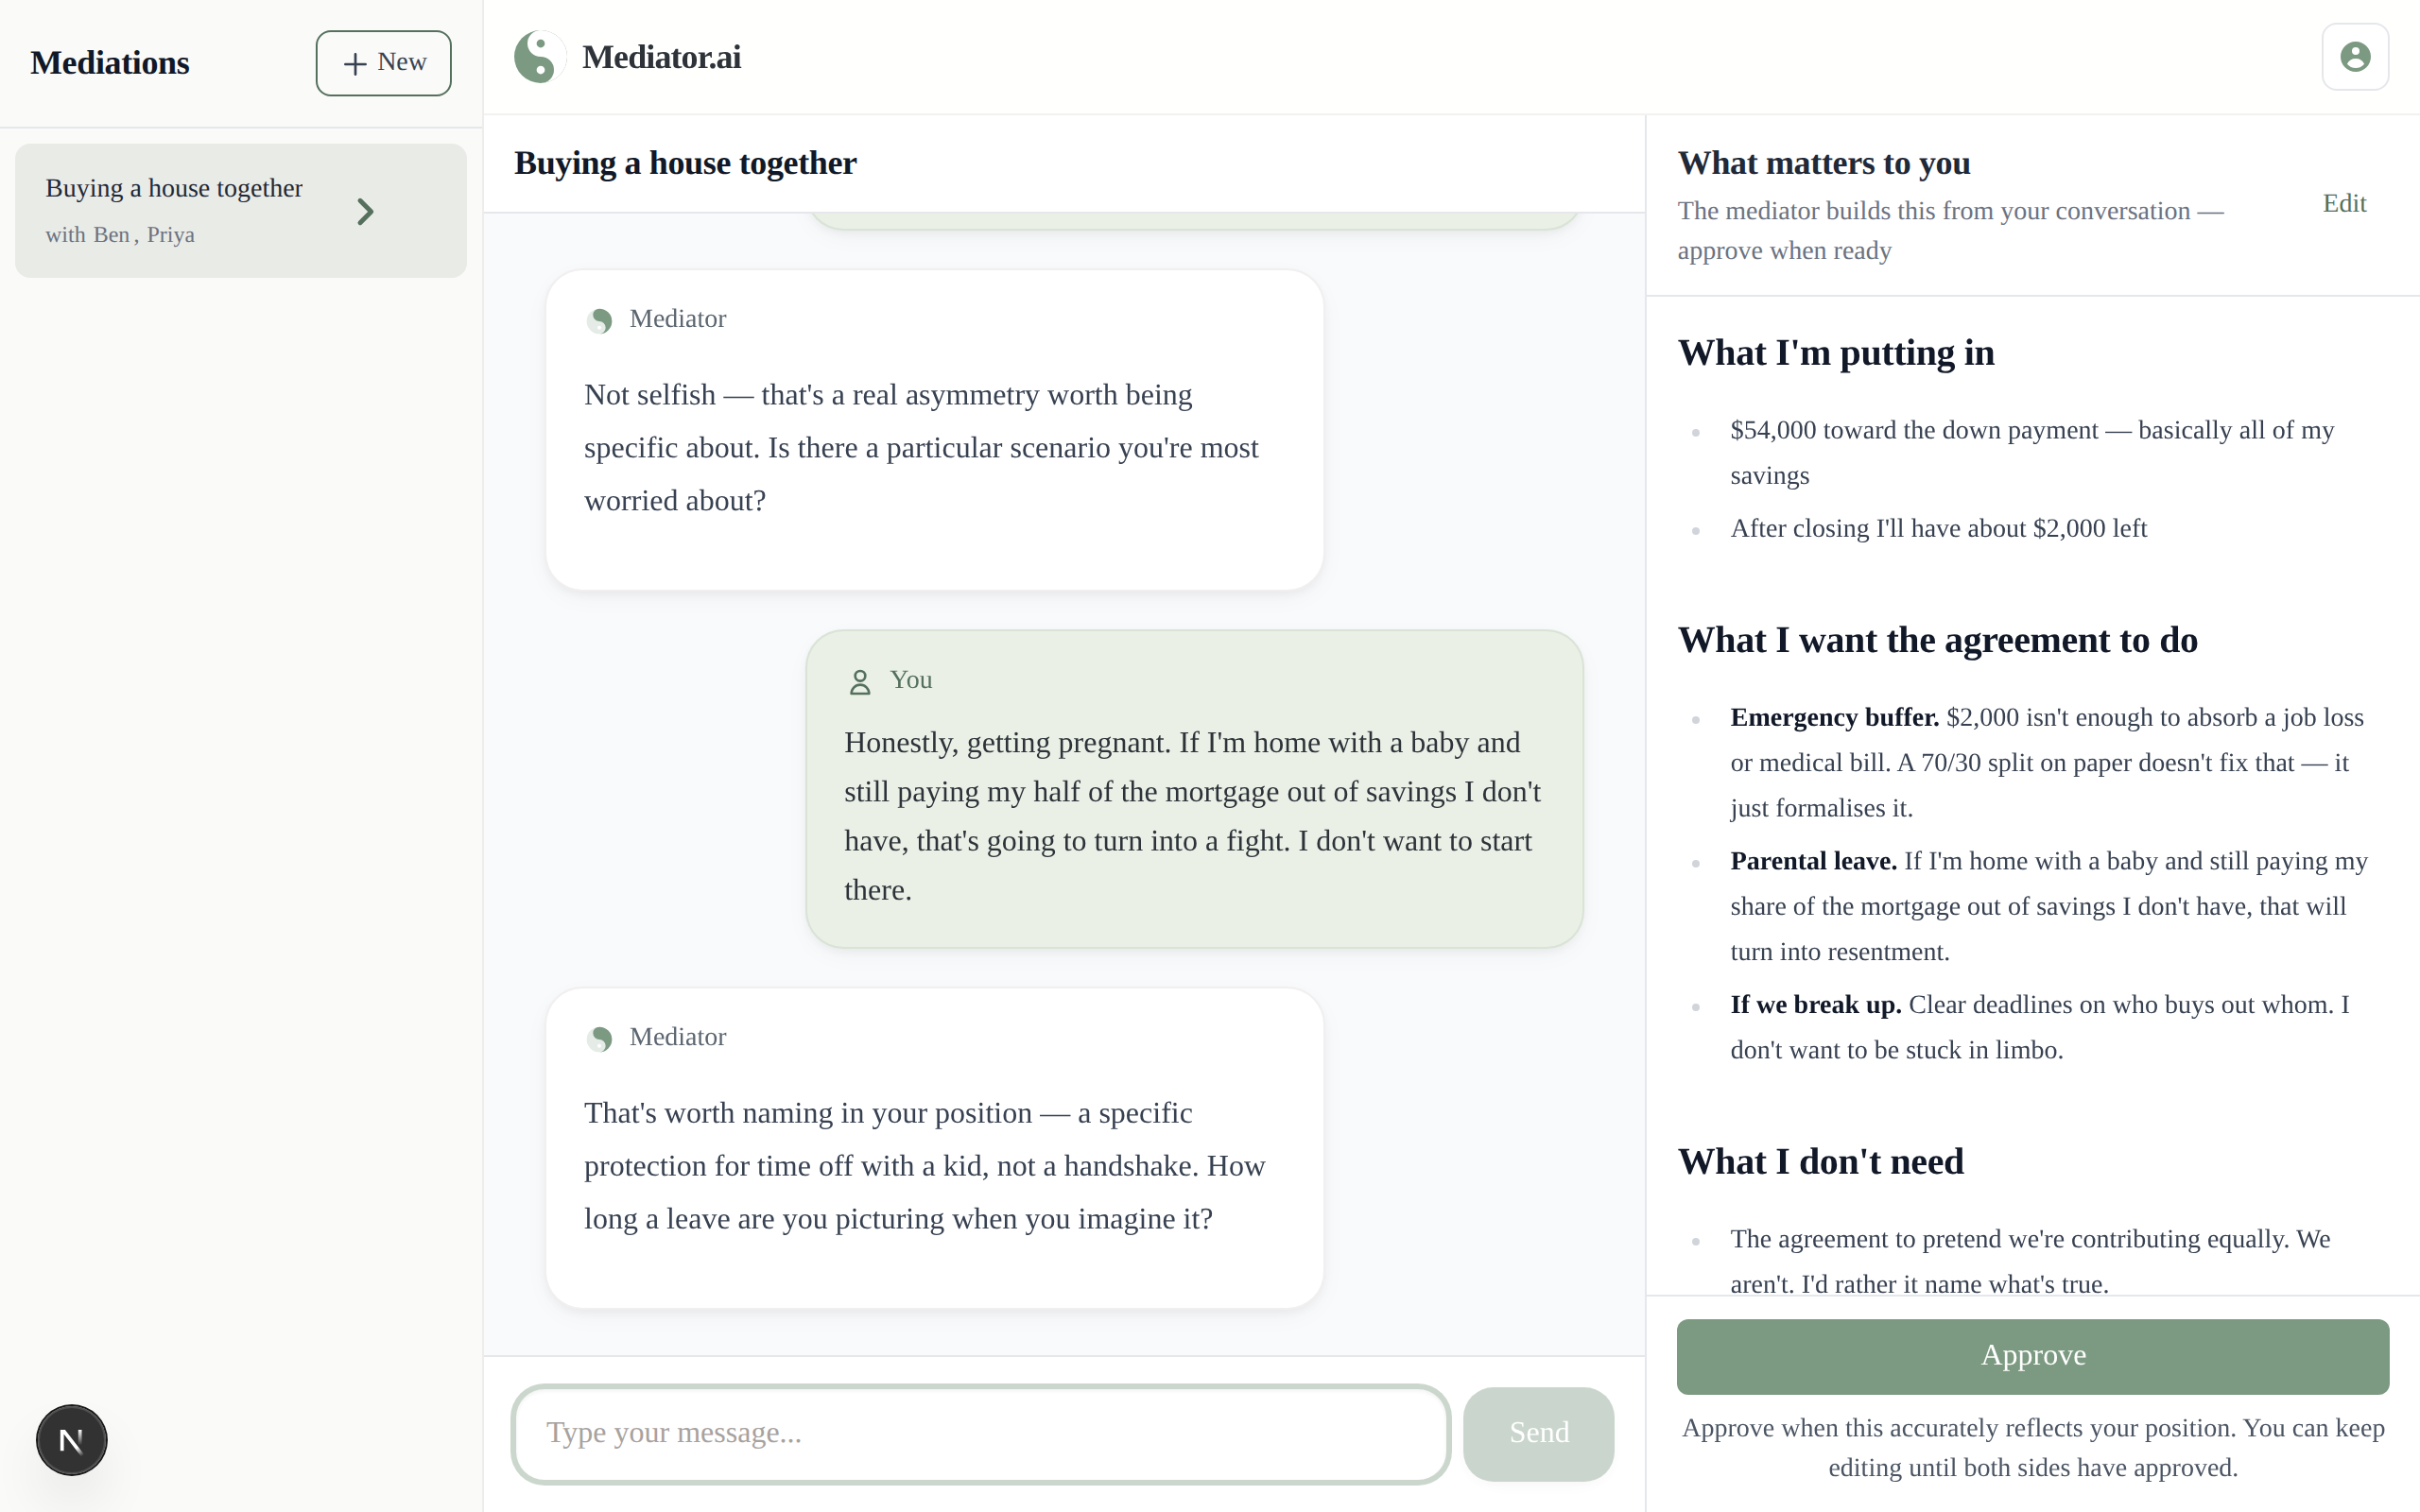Click the mediator avatar on the second Mediator message

(600, 1038)
